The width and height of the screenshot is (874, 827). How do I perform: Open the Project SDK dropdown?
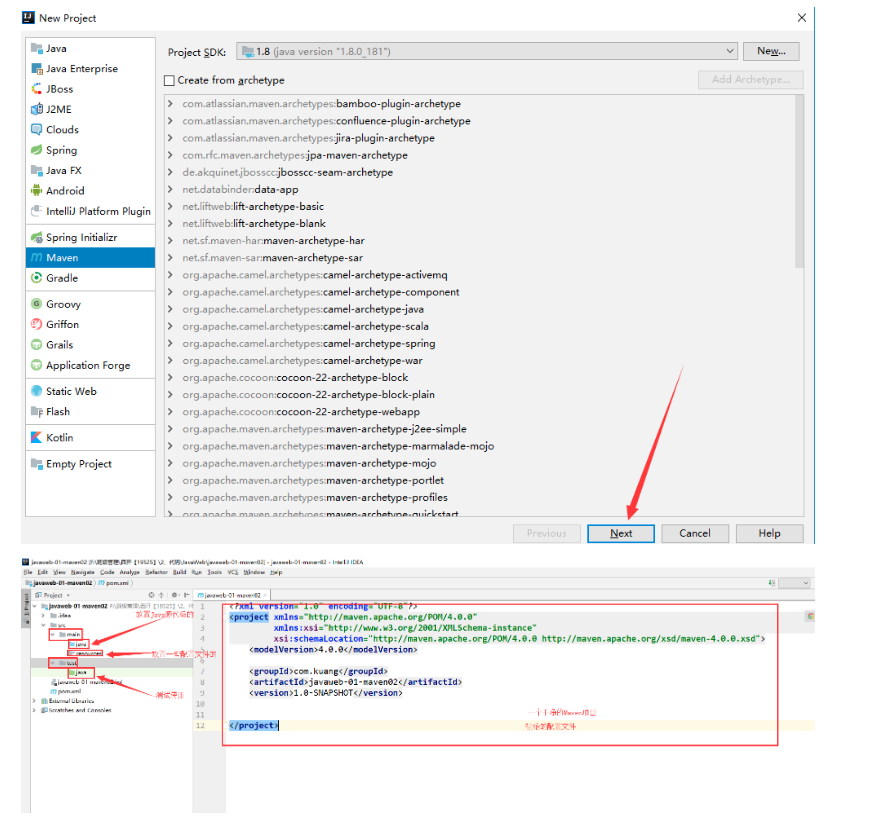pos(487,51)
